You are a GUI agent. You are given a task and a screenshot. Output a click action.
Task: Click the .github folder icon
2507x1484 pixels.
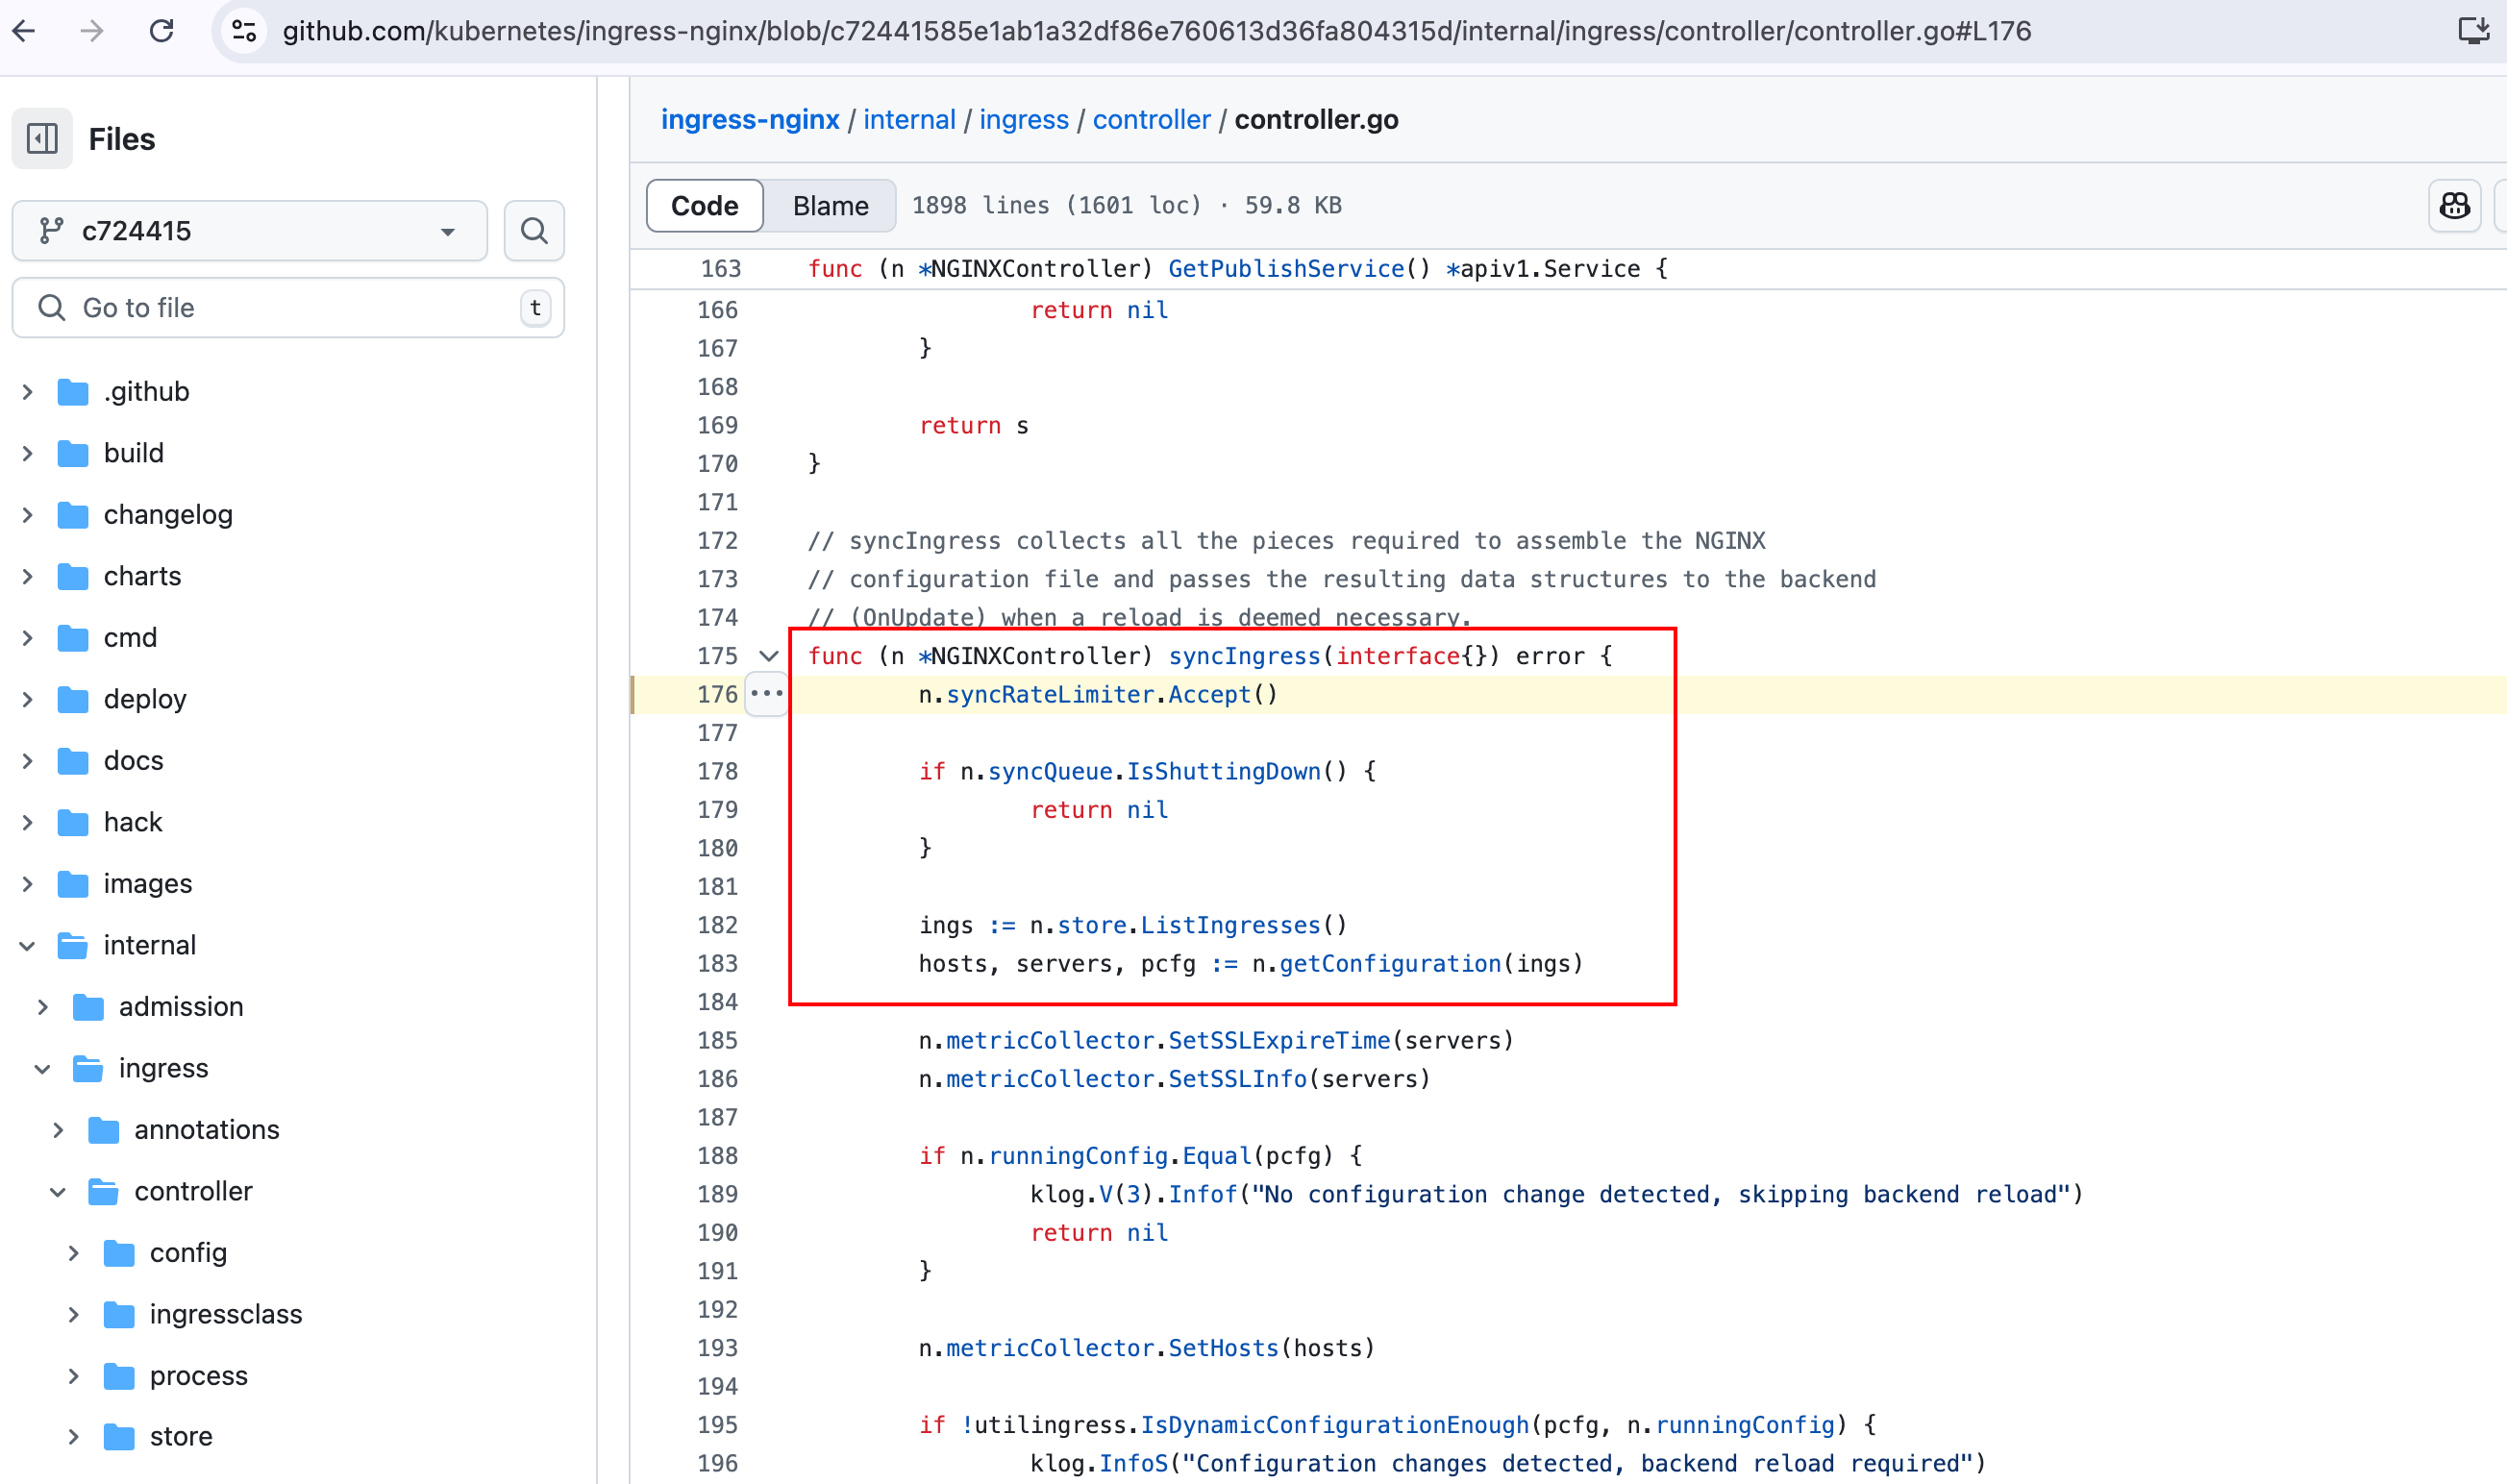(73, 392)
